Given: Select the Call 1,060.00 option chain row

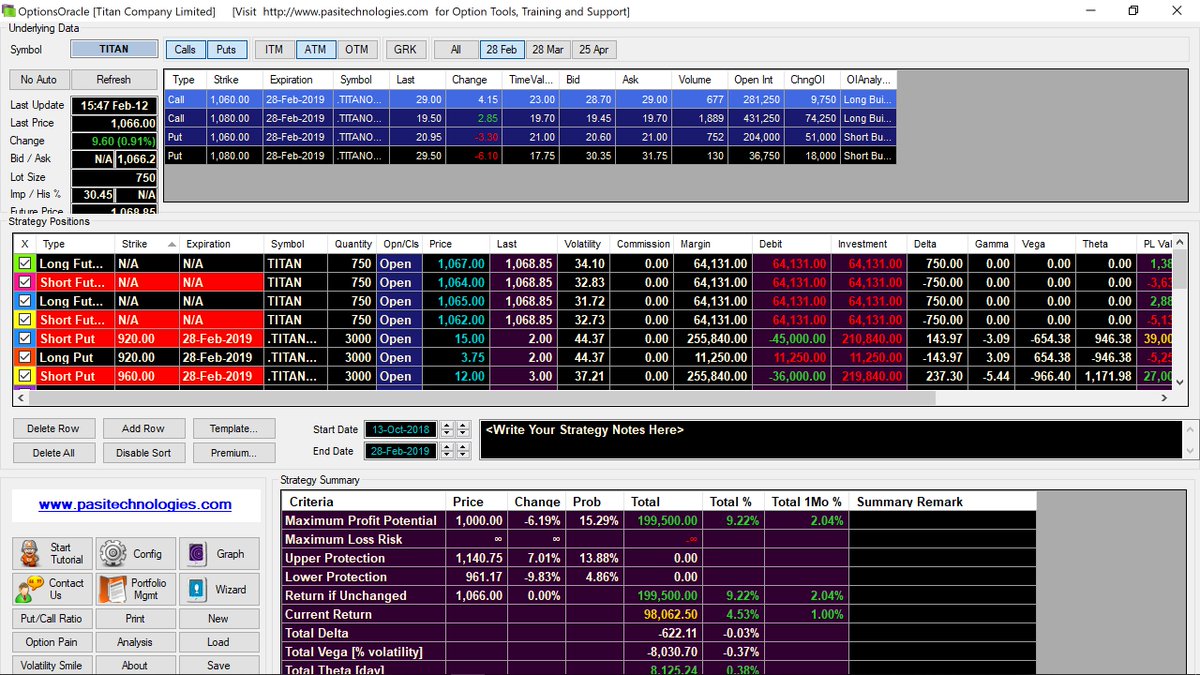Looking at the screenshot, I should 530,99.
